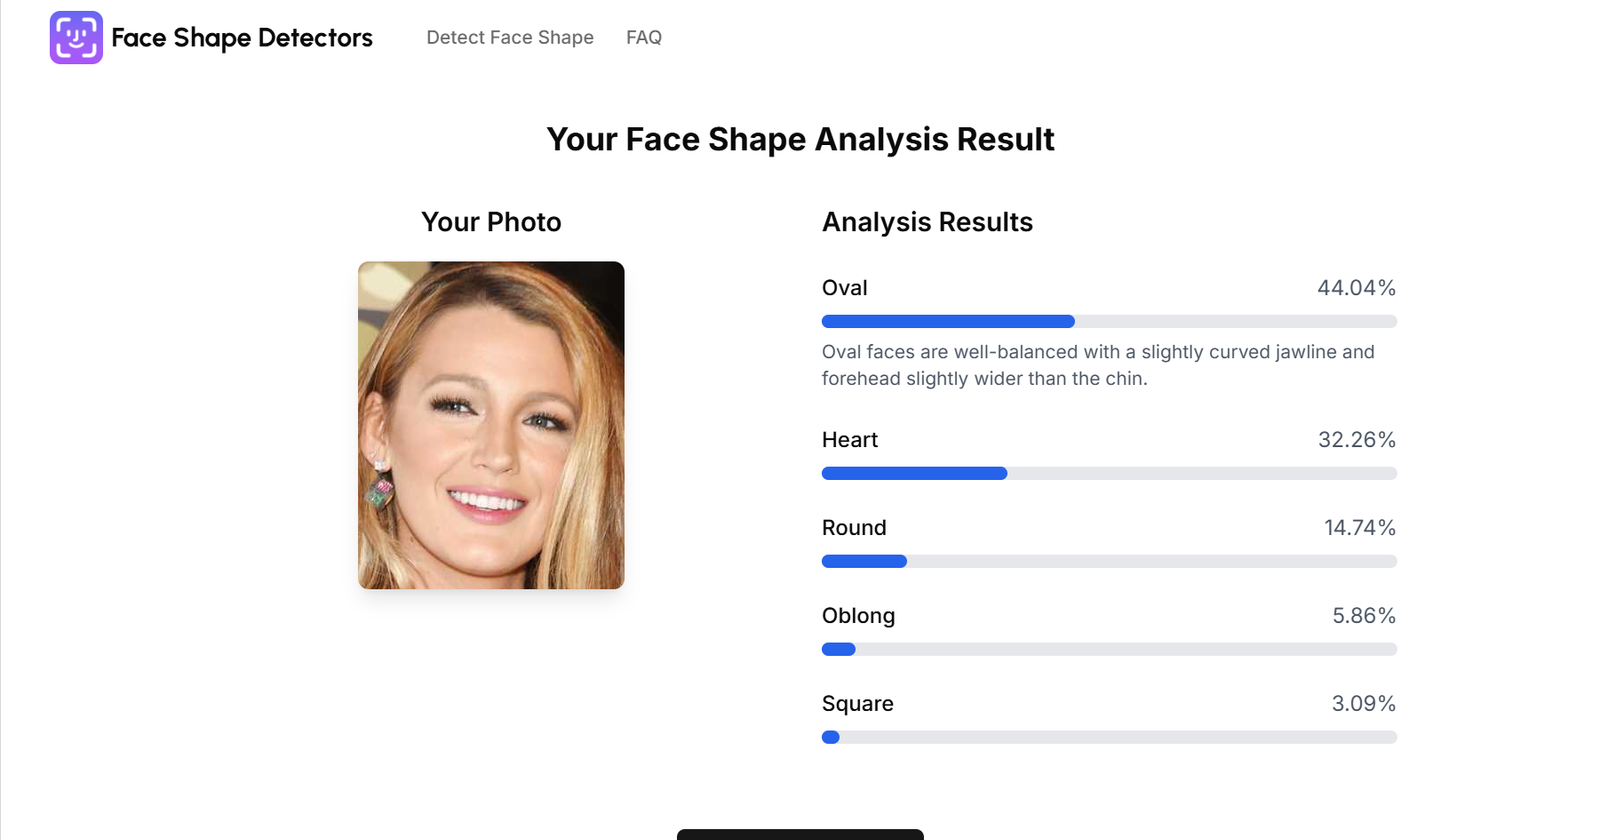The height and width of the screenshot is (840, 1600).
Task: Go to the FAQ page
Action: tap(644, 38)
